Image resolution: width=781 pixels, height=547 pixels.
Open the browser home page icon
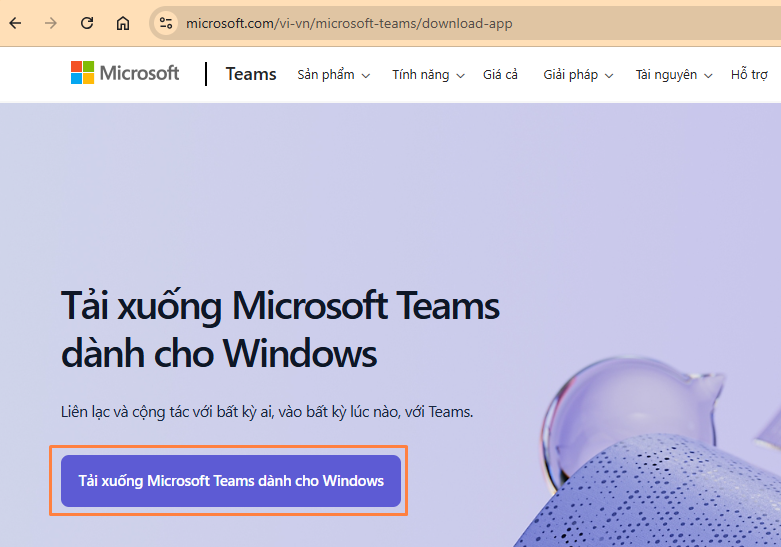[123, 23]
